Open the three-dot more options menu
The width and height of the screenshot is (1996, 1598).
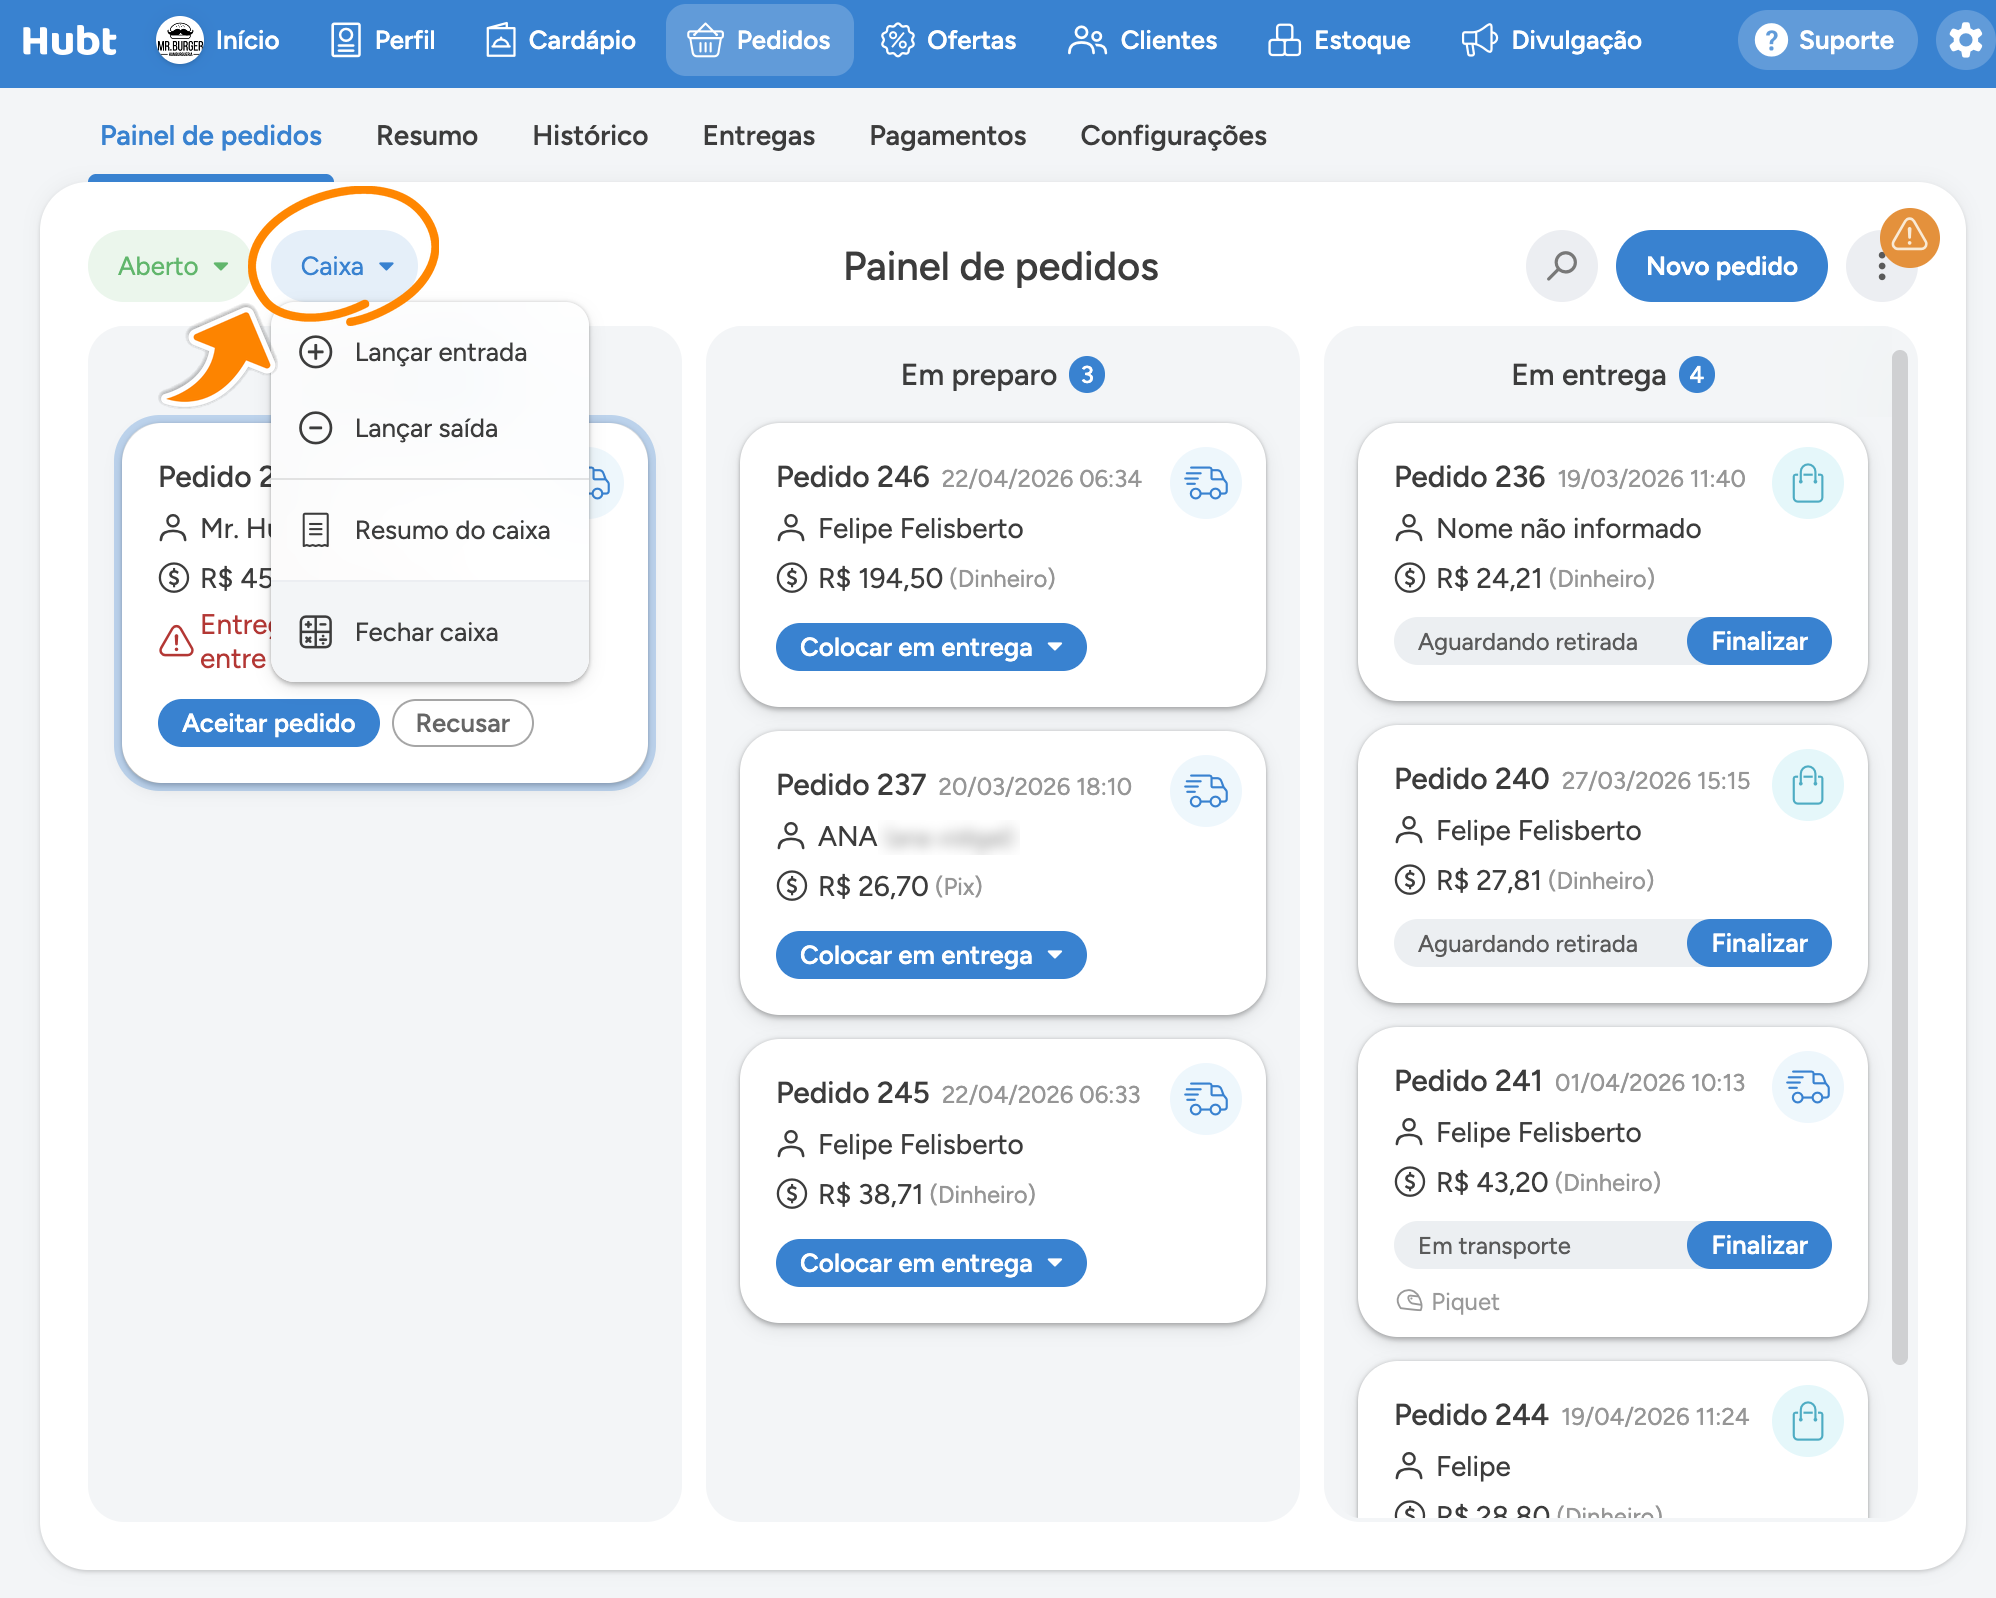[1881, 267]
